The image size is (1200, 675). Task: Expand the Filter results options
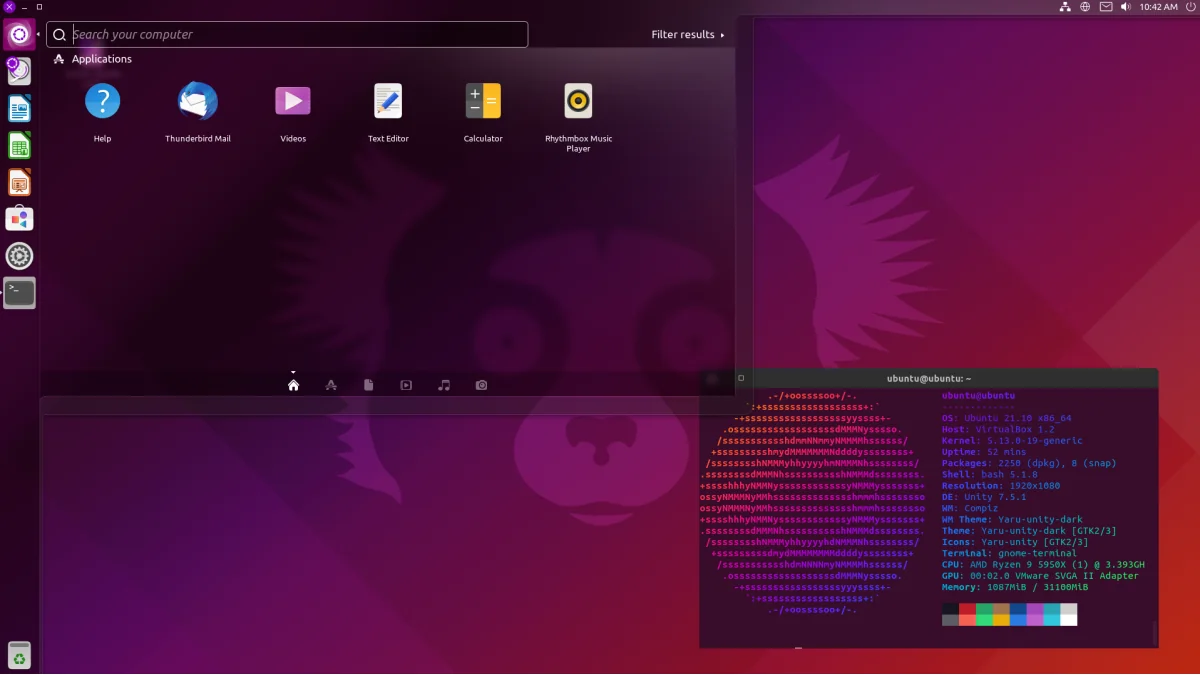click(x=687, y=35)
